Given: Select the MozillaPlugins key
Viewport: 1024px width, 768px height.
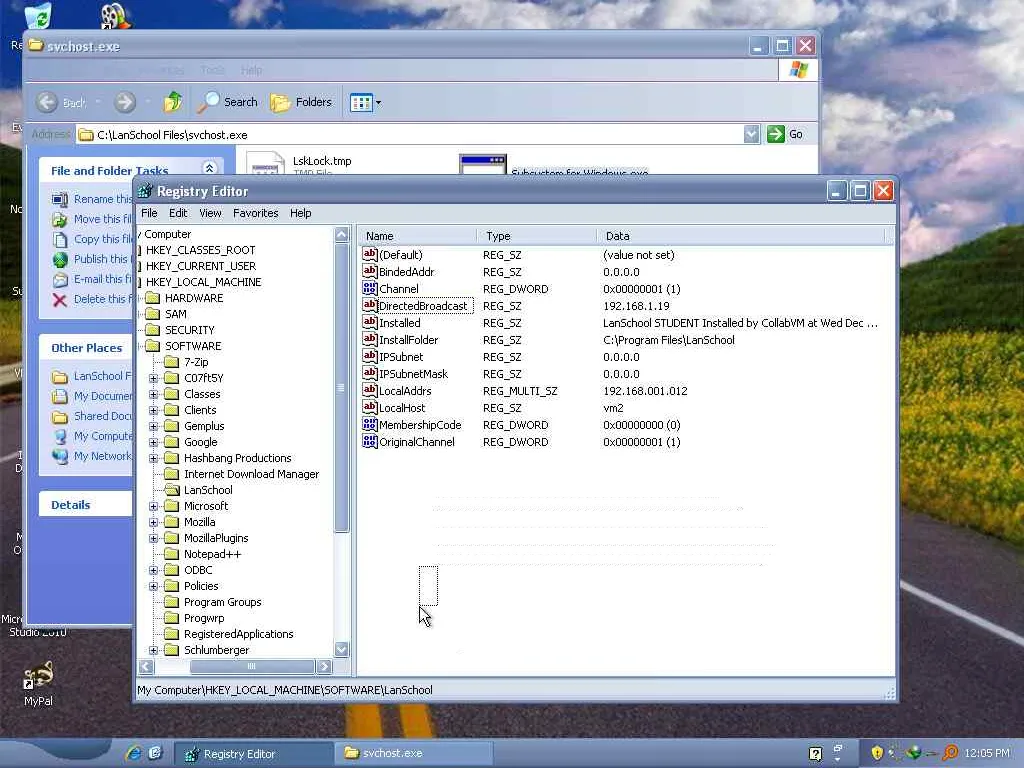Looking at the screenshot, I should point(216,538).
